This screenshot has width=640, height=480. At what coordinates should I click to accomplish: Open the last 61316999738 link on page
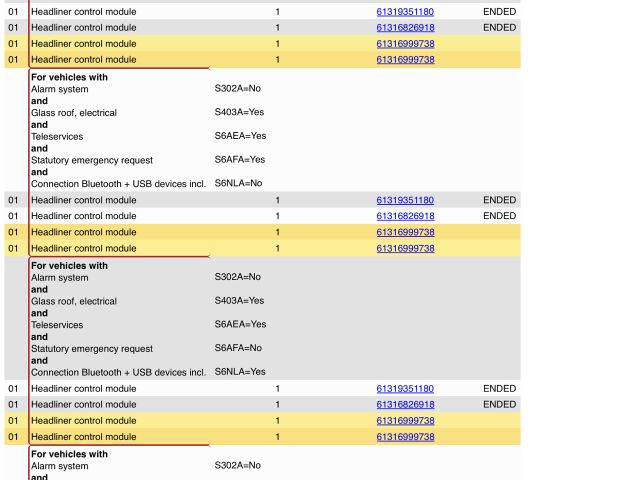tap(405, 436)
